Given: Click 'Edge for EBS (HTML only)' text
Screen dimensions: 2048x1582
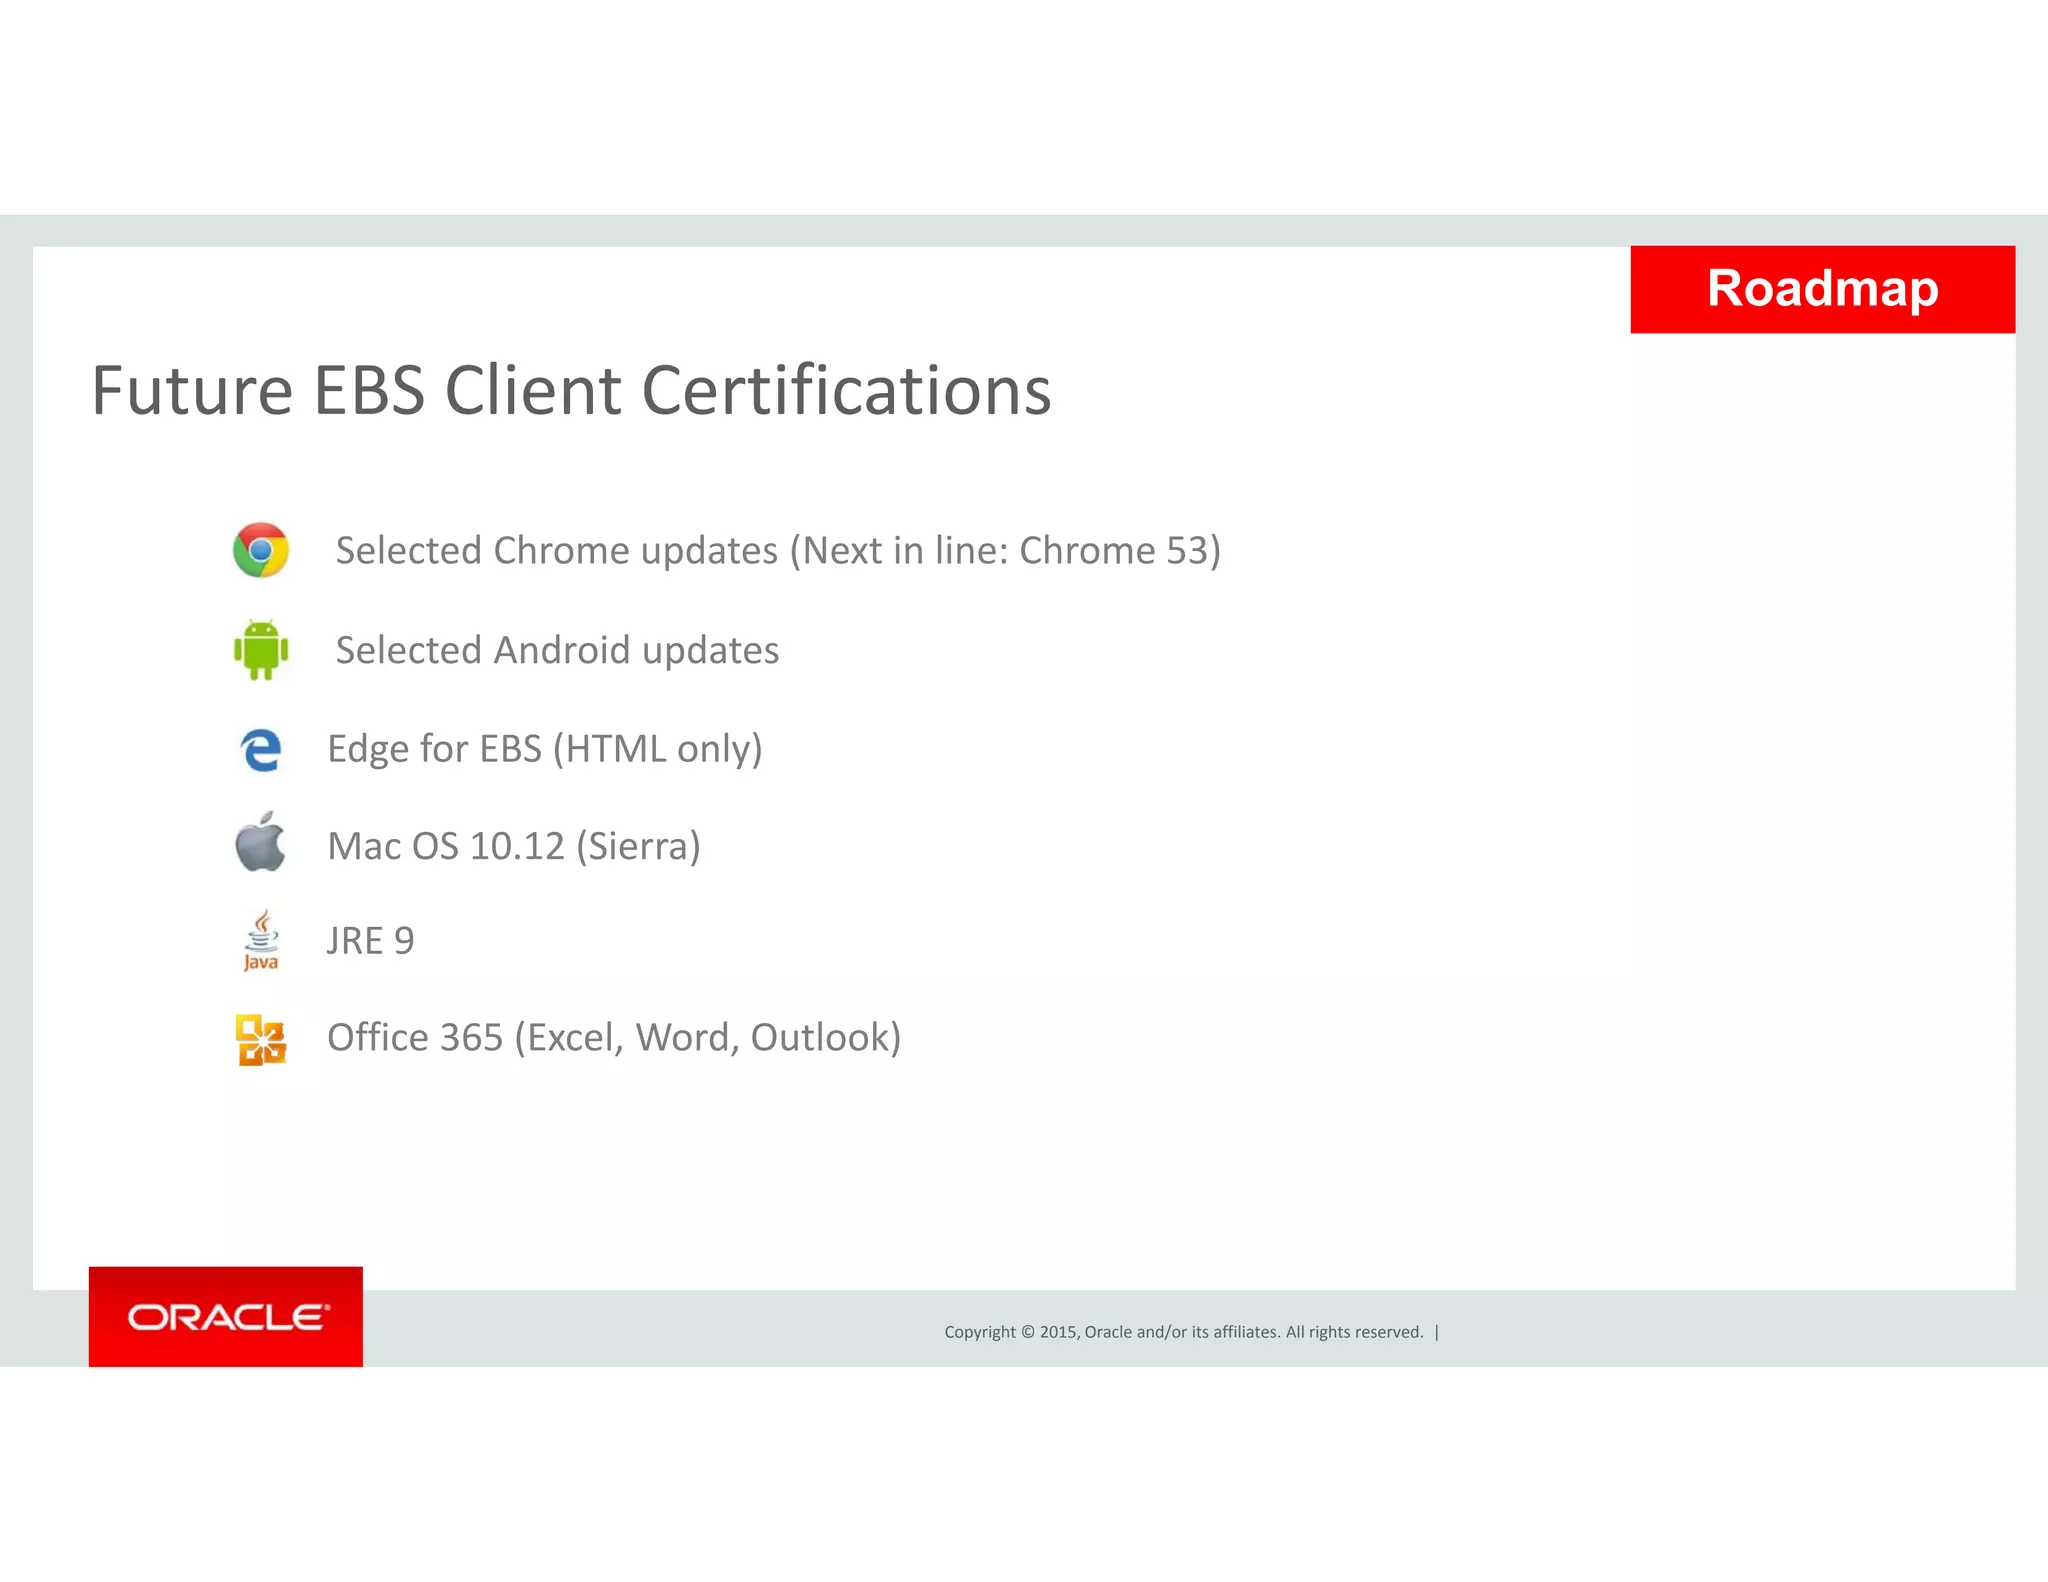Looking at the screenshot, I should 545,749.
